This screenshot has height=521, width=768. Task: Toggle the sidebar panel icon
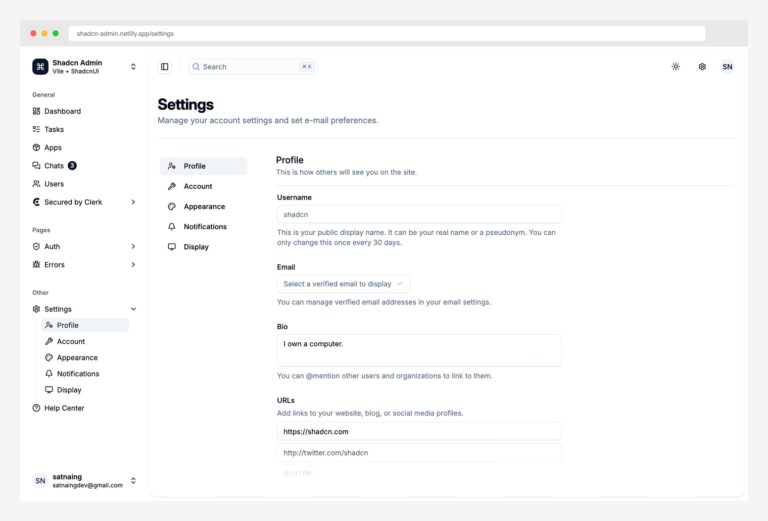(165, 67)
